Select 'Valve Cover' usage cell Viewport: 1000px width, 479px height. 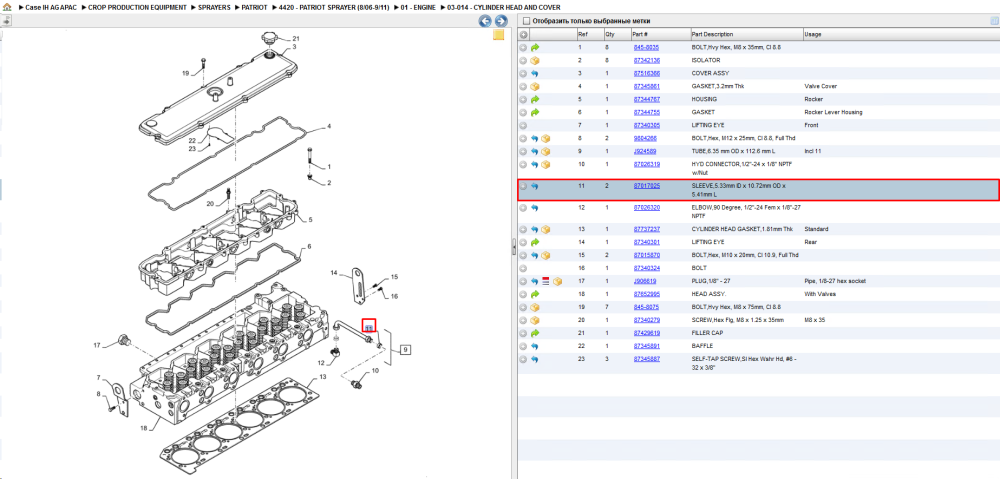tap(820, 86)
